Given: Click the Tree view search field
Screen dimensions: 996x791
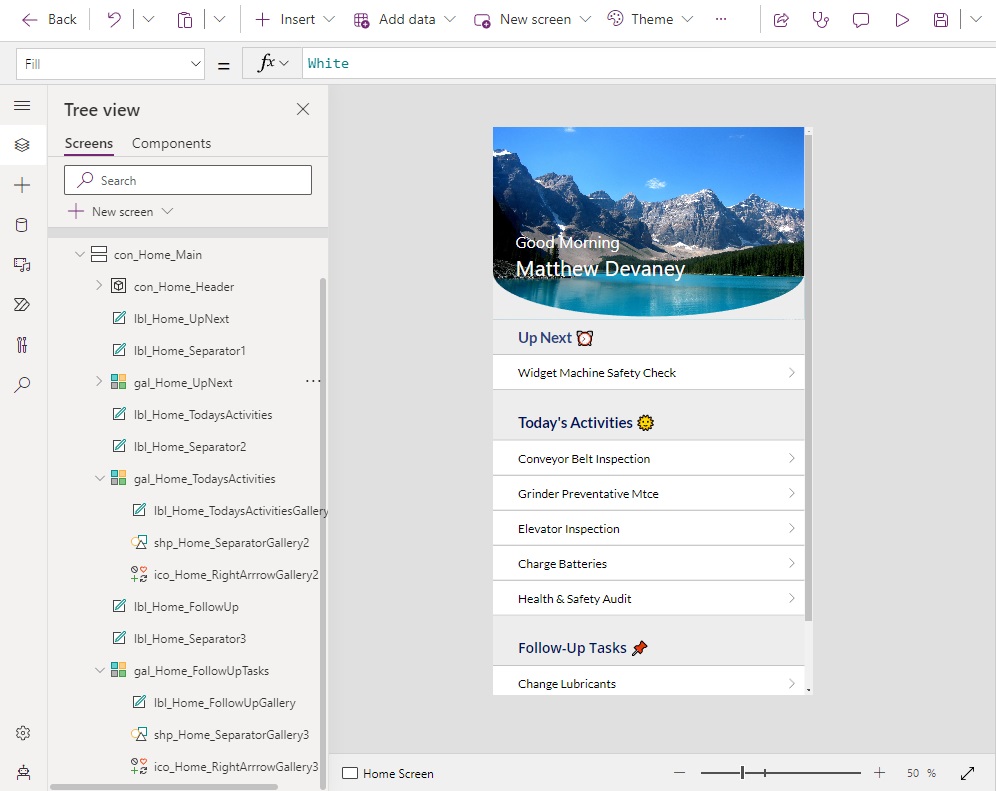Looking at the screenshot, I should coord(188,180).
